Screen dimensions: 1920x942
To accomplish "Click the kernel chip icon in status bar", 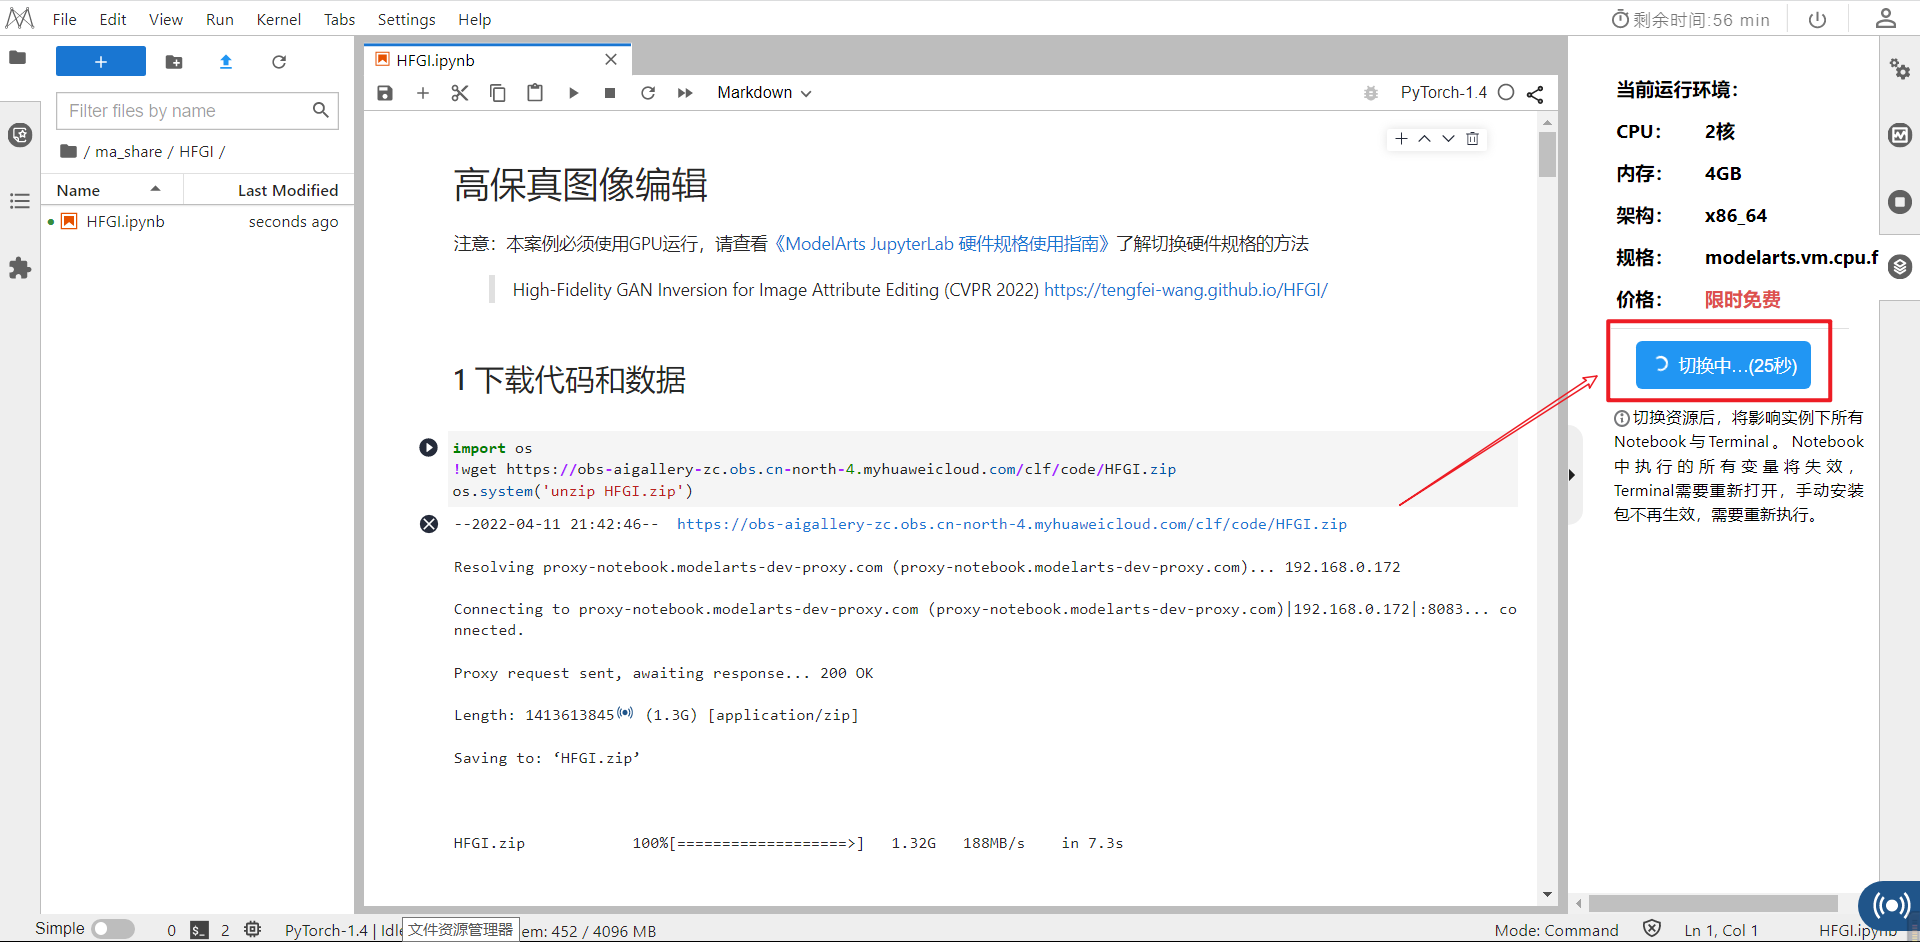I will coord(253,930).
